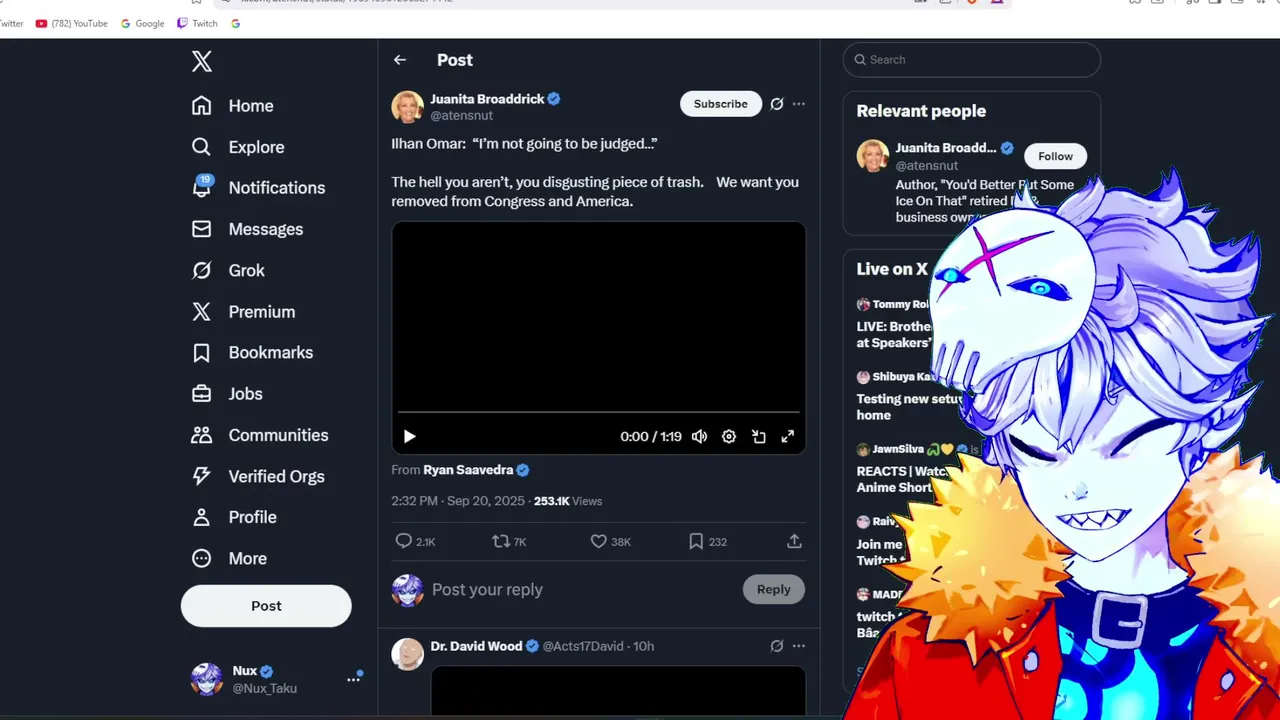
Task: Subscribe to Juanita Broaddrick
Action: point(721,104)
